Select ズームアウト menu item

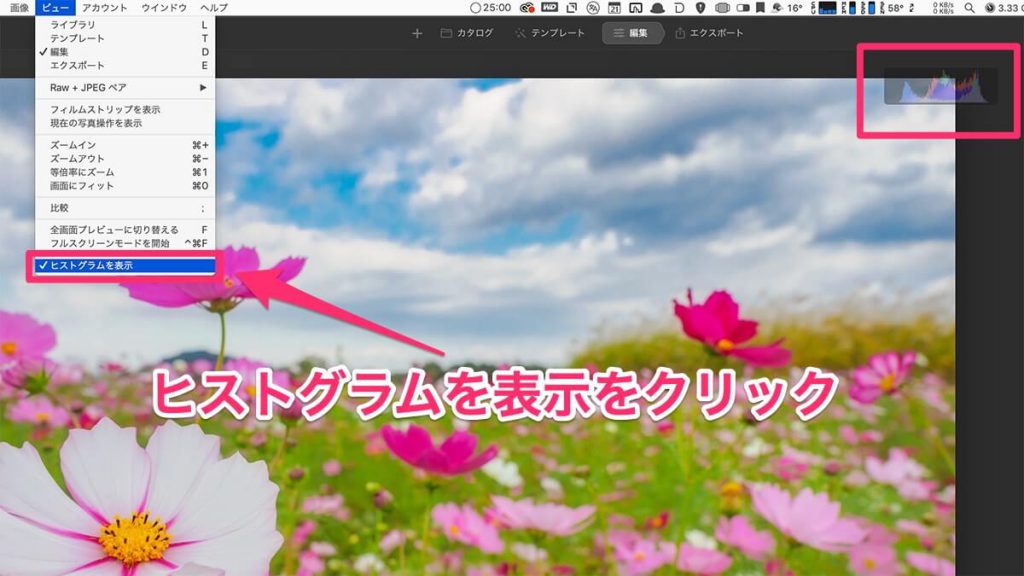[x=125, y=159]
